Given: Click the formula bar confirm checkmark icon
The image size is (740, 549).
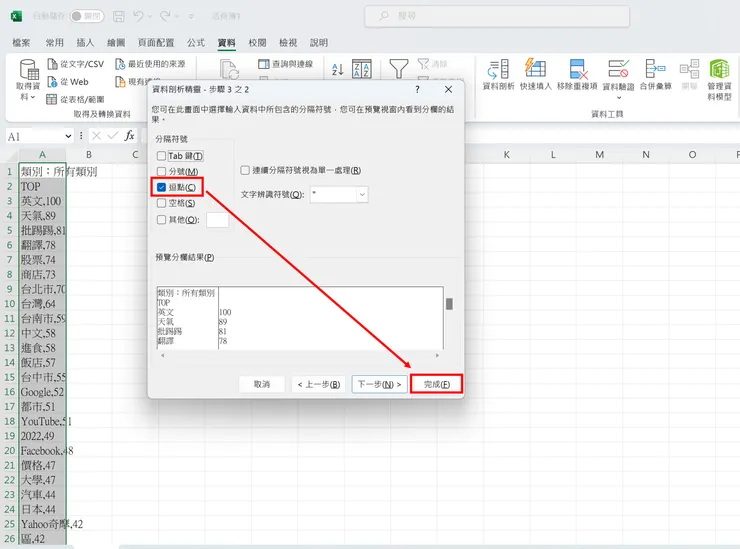Looking at the screenshot, I should pos(113,136).
